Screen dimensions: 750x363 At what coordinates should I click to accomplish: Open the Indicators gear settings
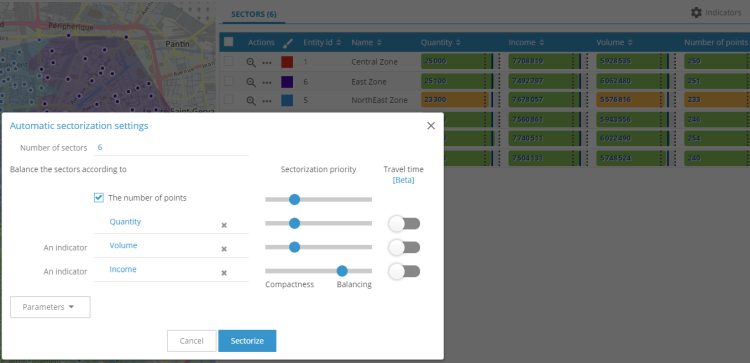696,12
